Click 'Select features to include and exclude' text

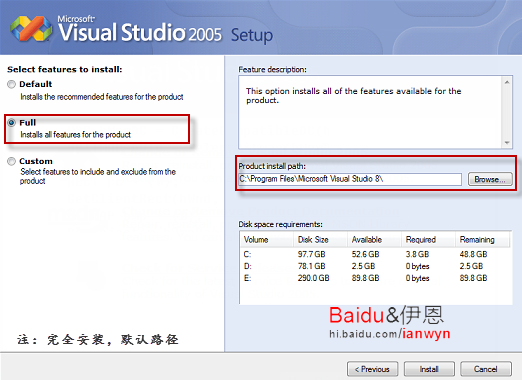pyautogui.click(x=98, y=176)
